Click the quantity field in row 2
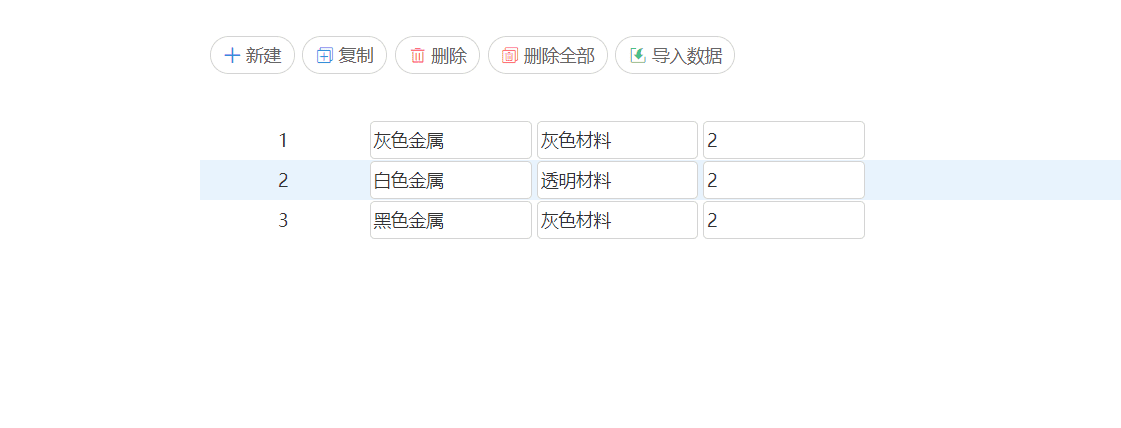 (784, 180)
